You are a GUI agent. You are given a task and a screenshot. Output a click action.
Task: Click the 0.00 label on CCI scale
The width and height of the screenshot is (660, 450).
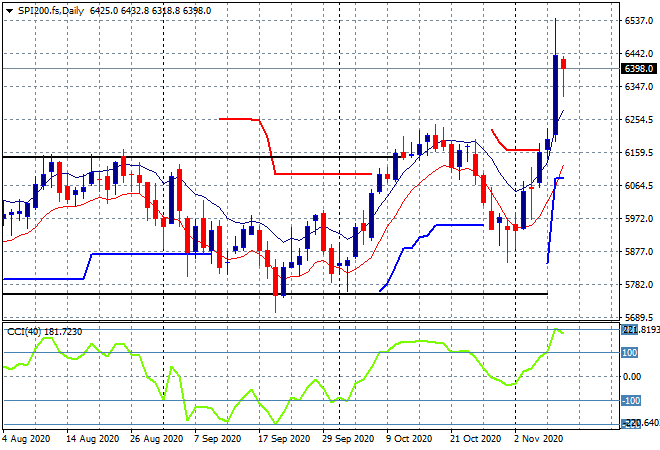[x=632, y=377]
